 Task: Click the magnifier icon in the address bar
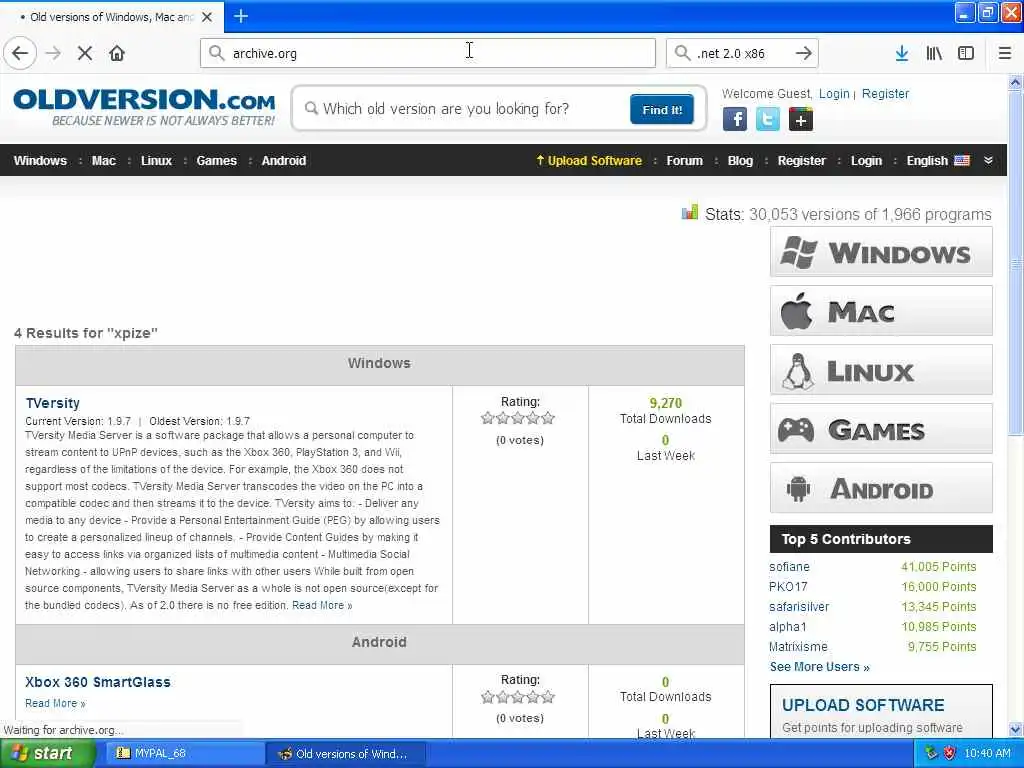[x=216, y=53]
